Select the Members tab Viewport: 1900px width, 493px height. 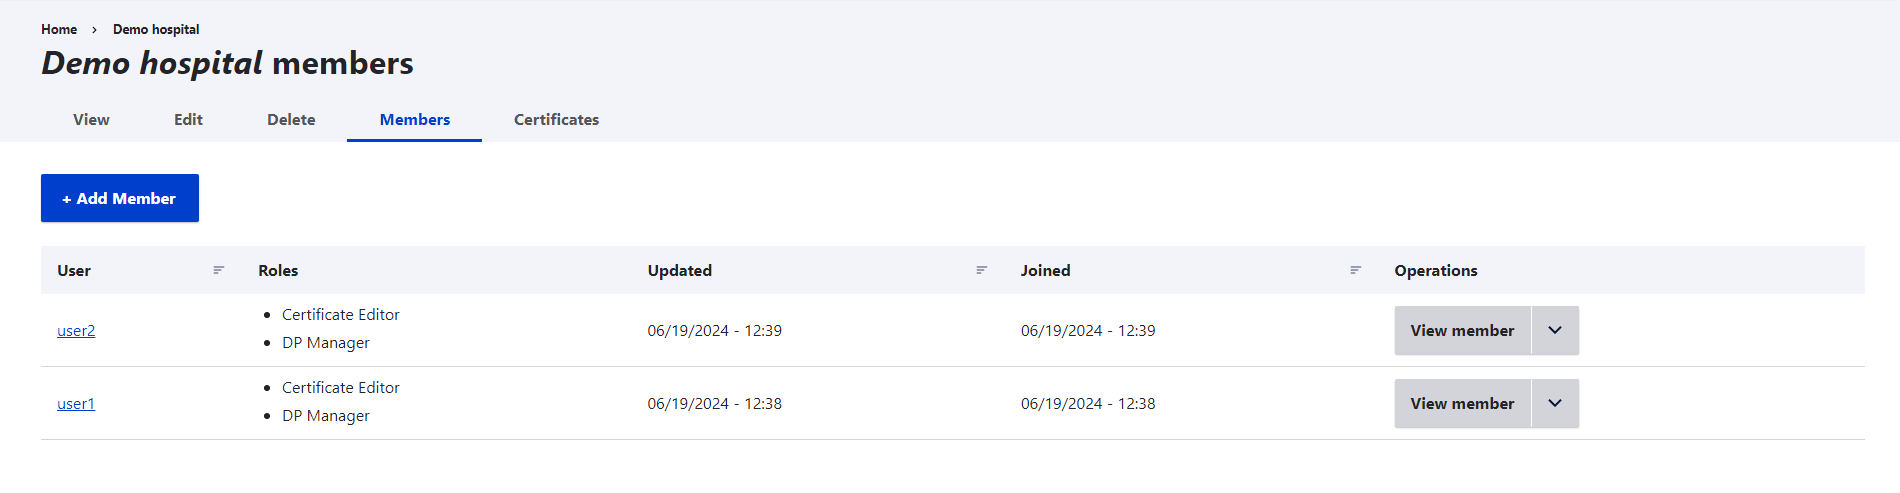tap(414, 120)
